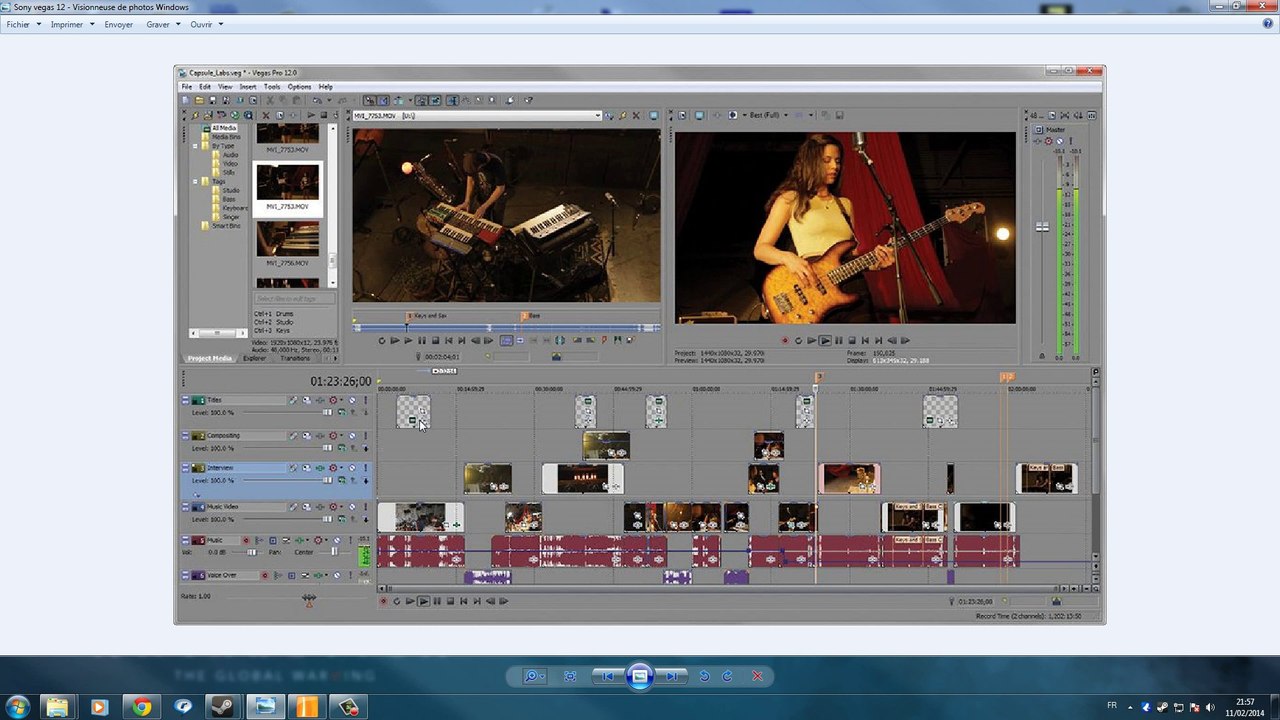
Task: Open the Master bus FX icon
Action: (1039, 141)
